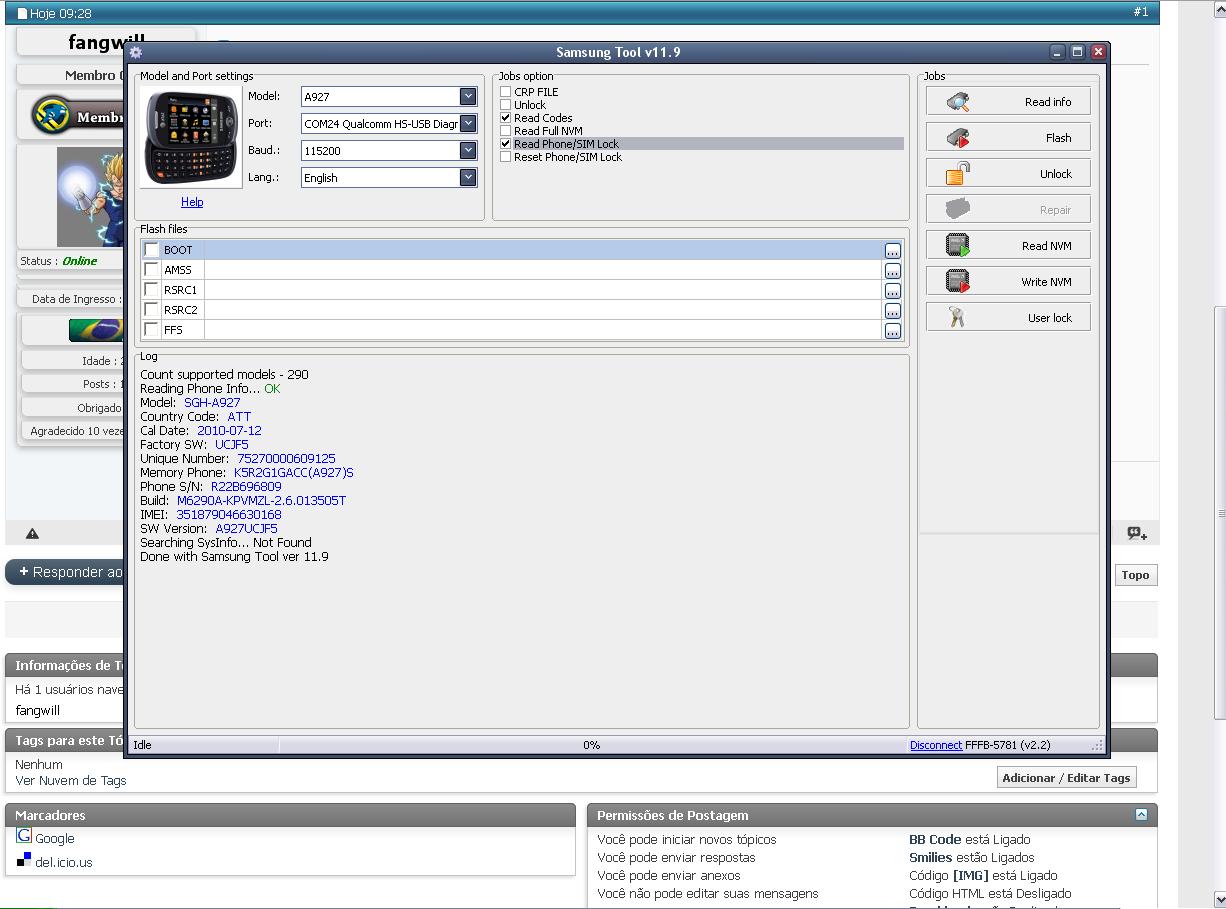Uncheck Read Phone/SIM Lock option
This screenshot has height=909, width=1226.
click(506, 144)
